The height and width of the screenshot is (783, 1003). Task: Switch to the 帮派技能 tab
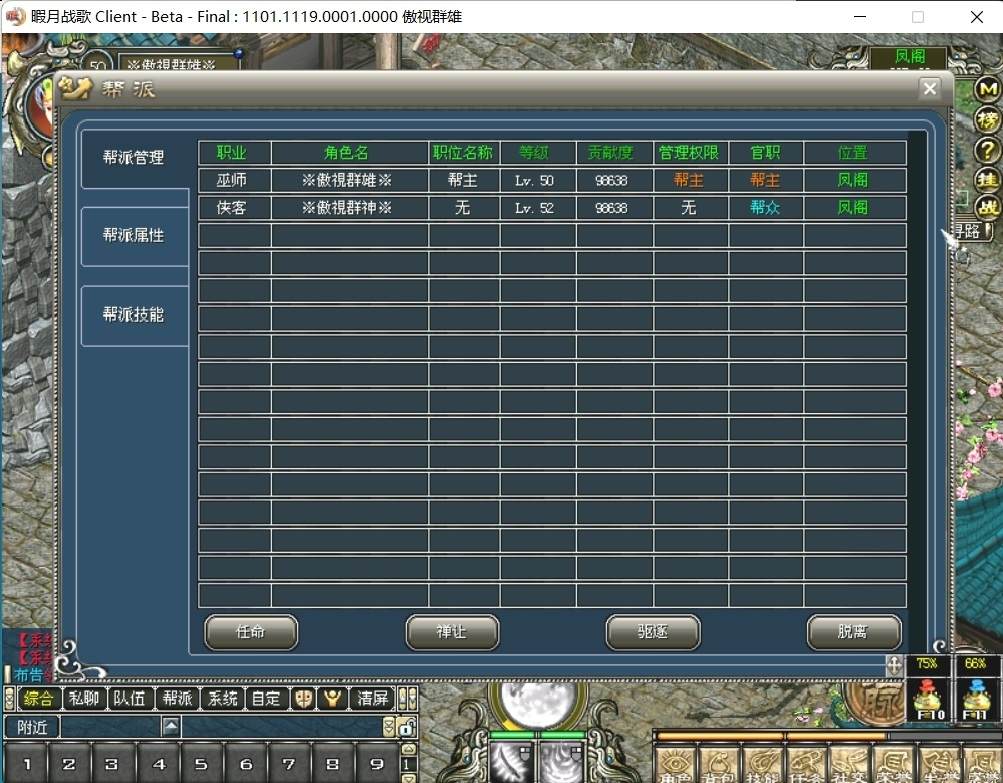(134, 314)
